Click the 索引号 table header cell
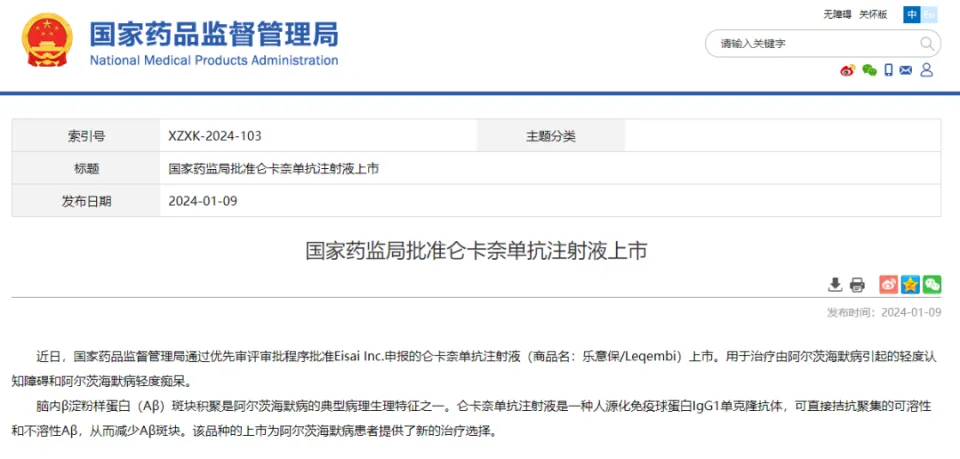Screen dimensions: 960x459 click(86, 136)
